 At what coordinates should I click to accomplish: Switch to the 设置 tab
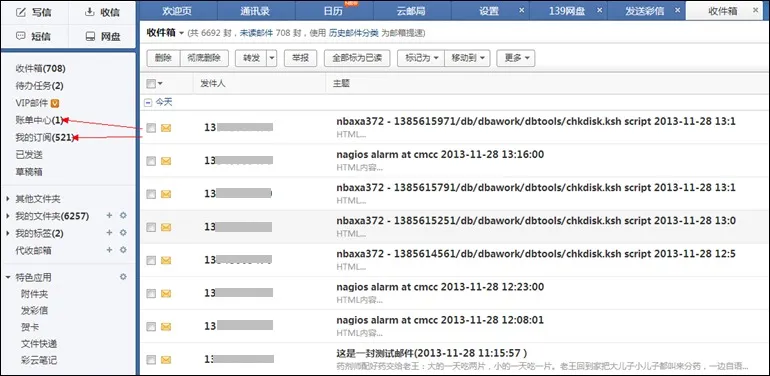[490, 11]
